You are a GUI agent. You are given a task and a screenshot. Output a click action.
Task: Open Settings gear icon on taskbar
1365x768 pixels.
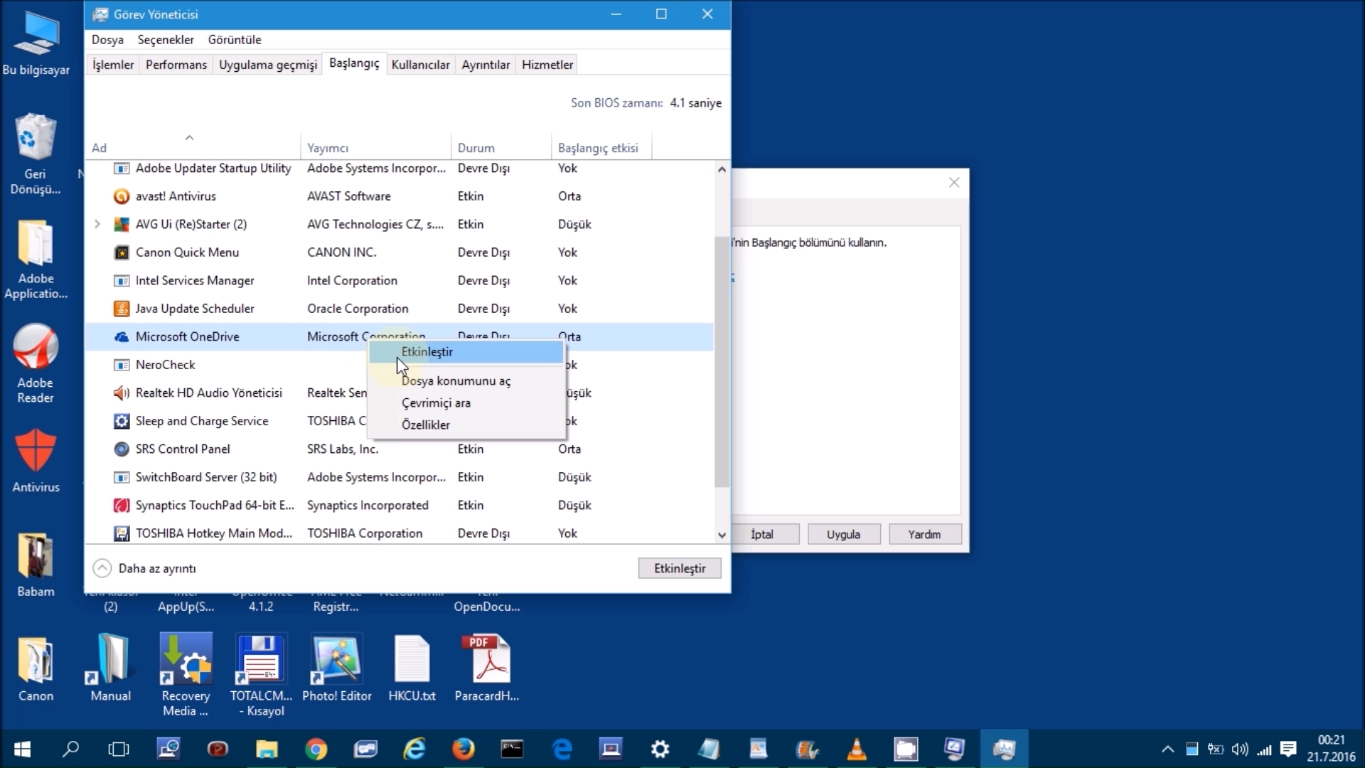(x=660, y=748)
